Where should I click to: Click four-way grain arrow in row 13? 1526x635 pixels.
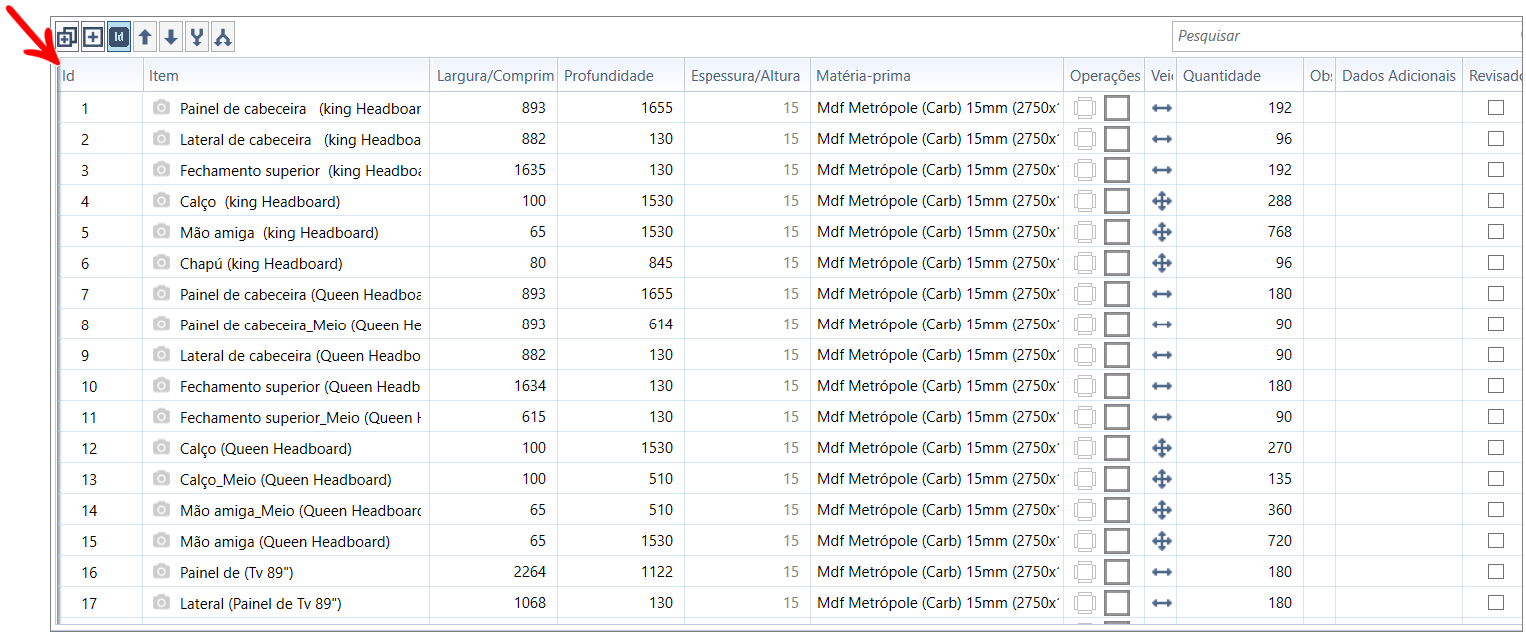[x=1161, y=479]
